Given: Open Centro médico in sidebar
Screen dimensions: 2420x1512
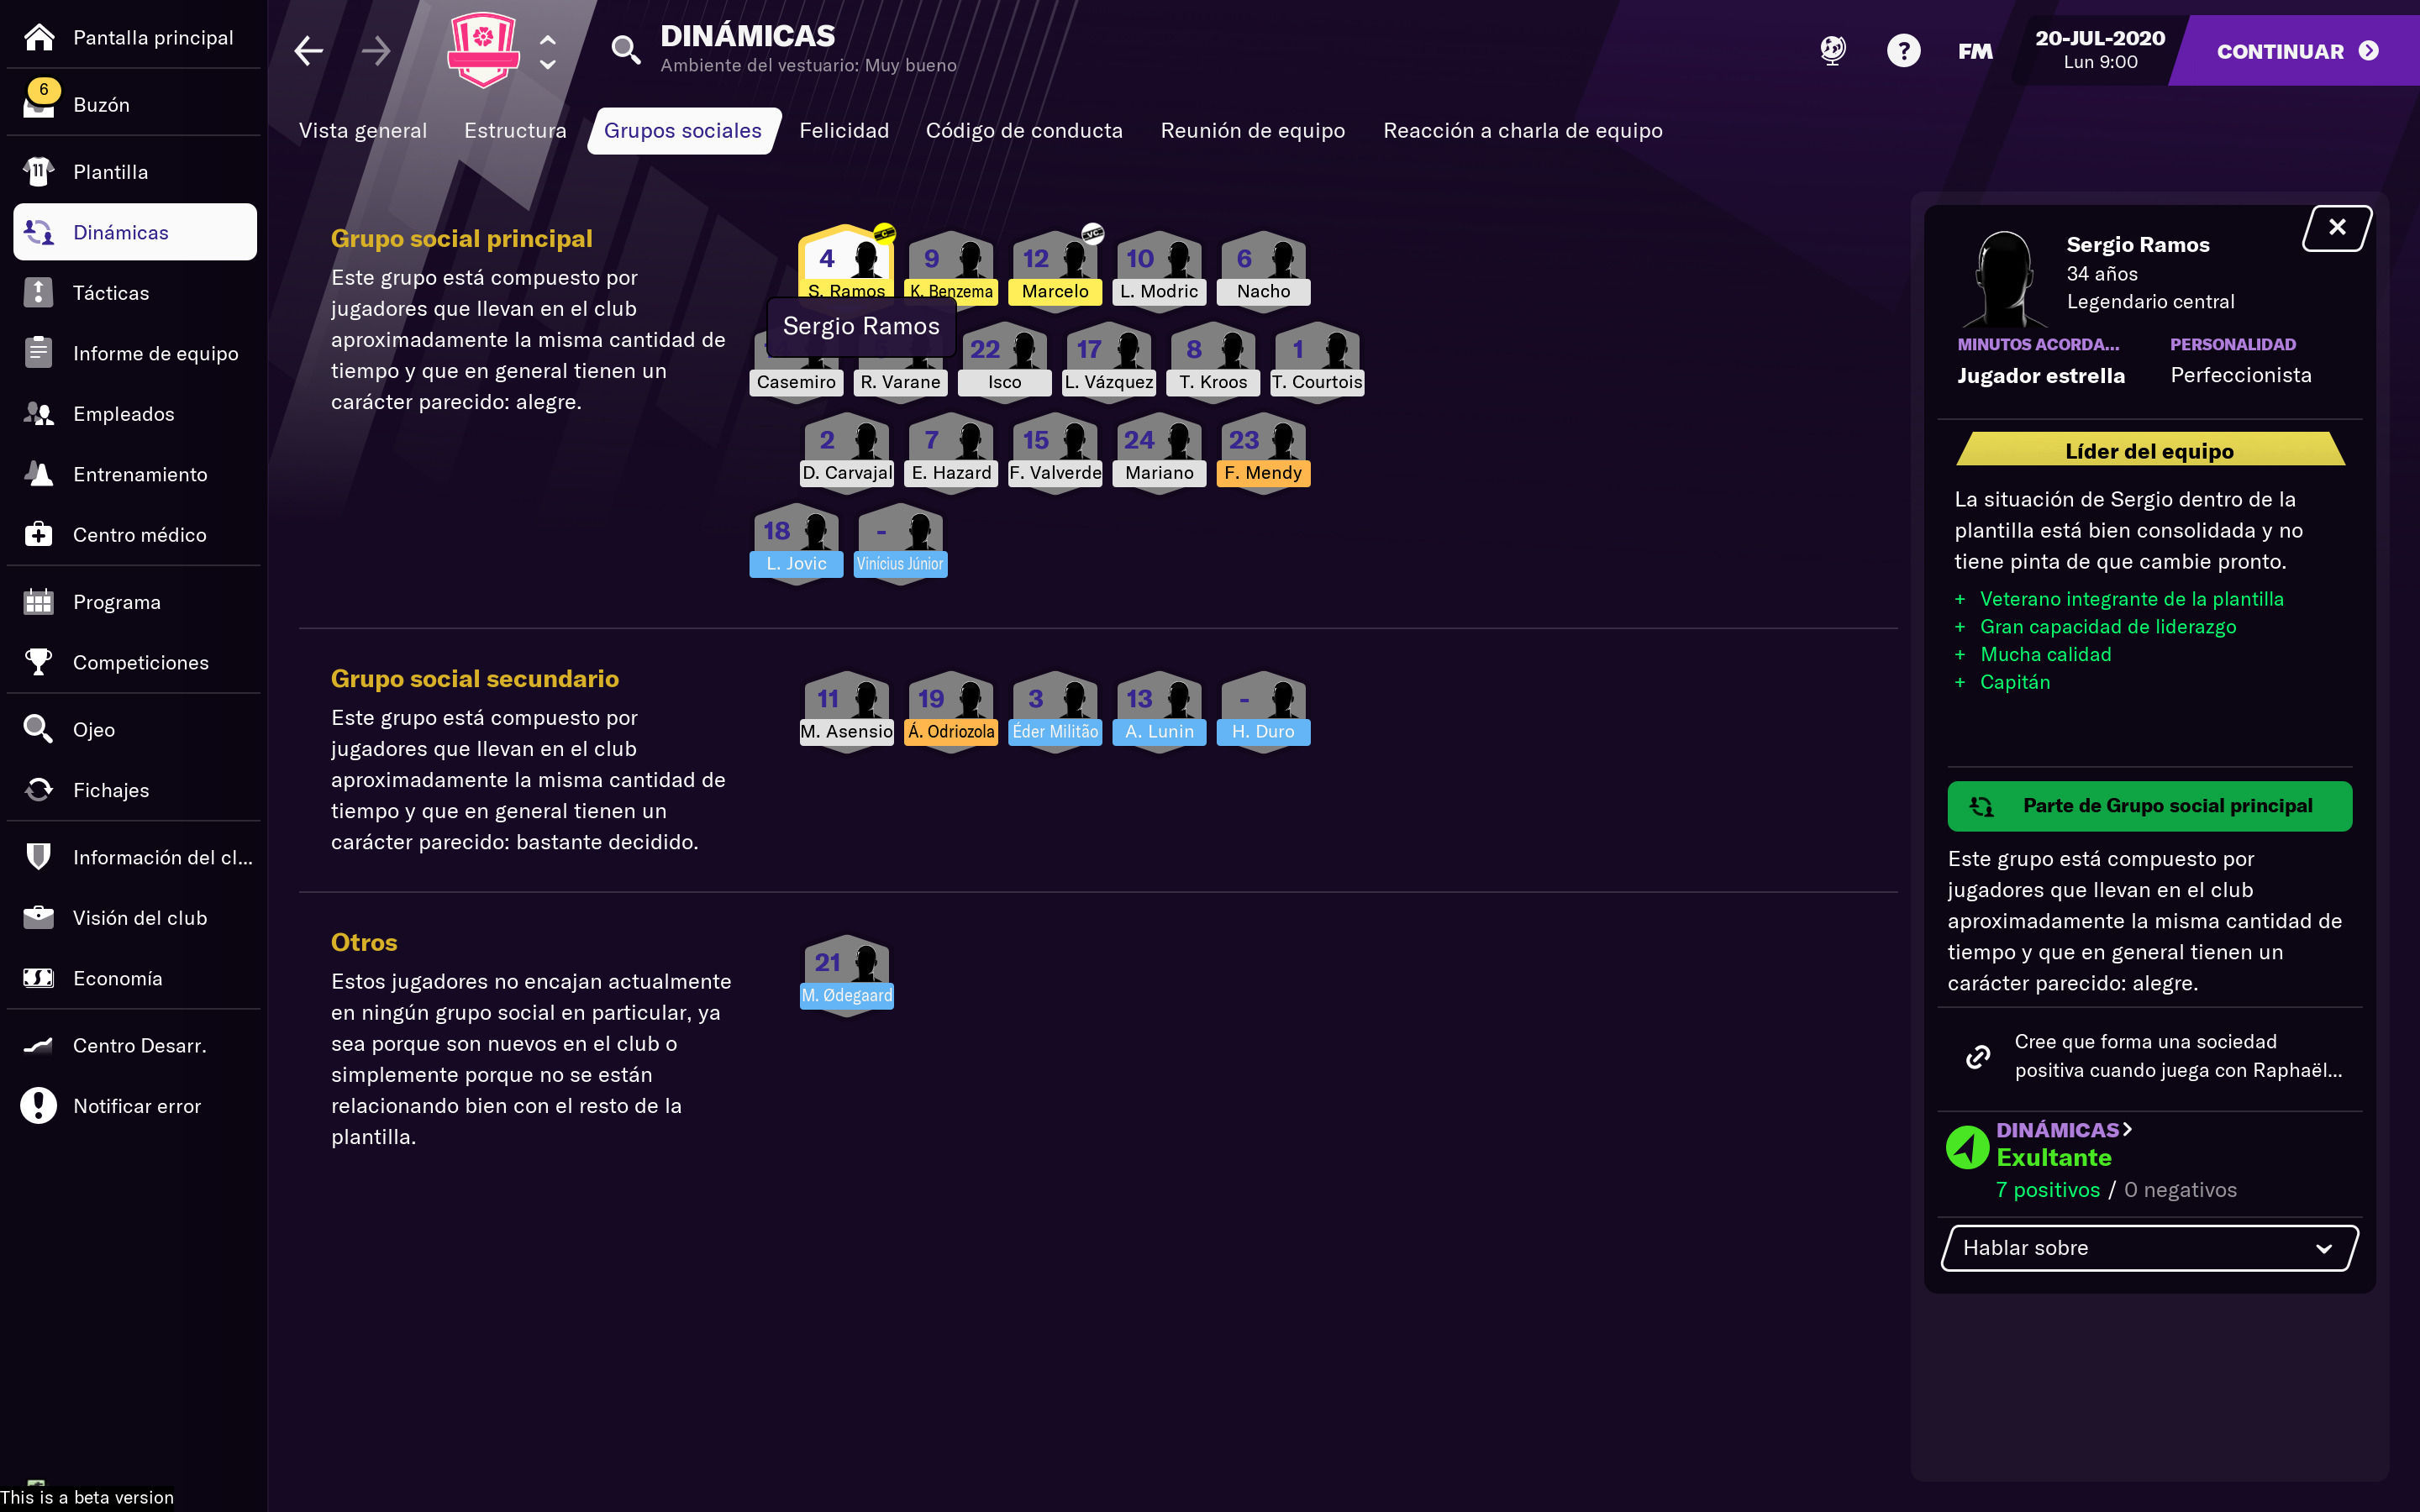Looking at the screenshot, I should pyautogui.click(x=139, y=535).
